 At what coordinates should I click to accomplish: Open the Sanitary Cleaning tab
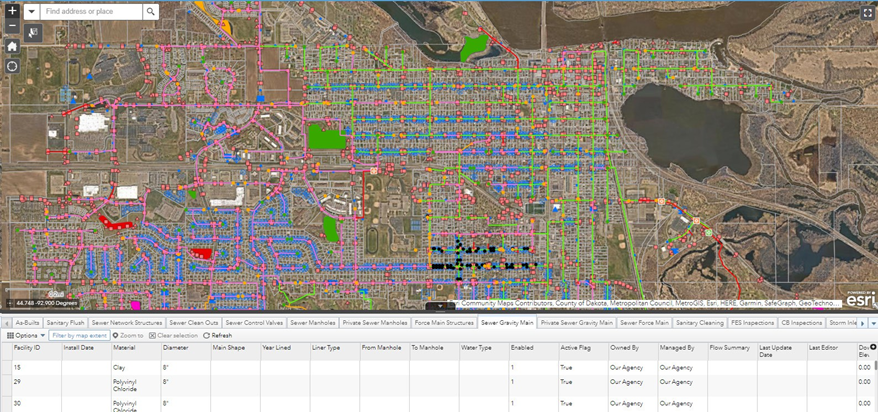click(700, 323)
